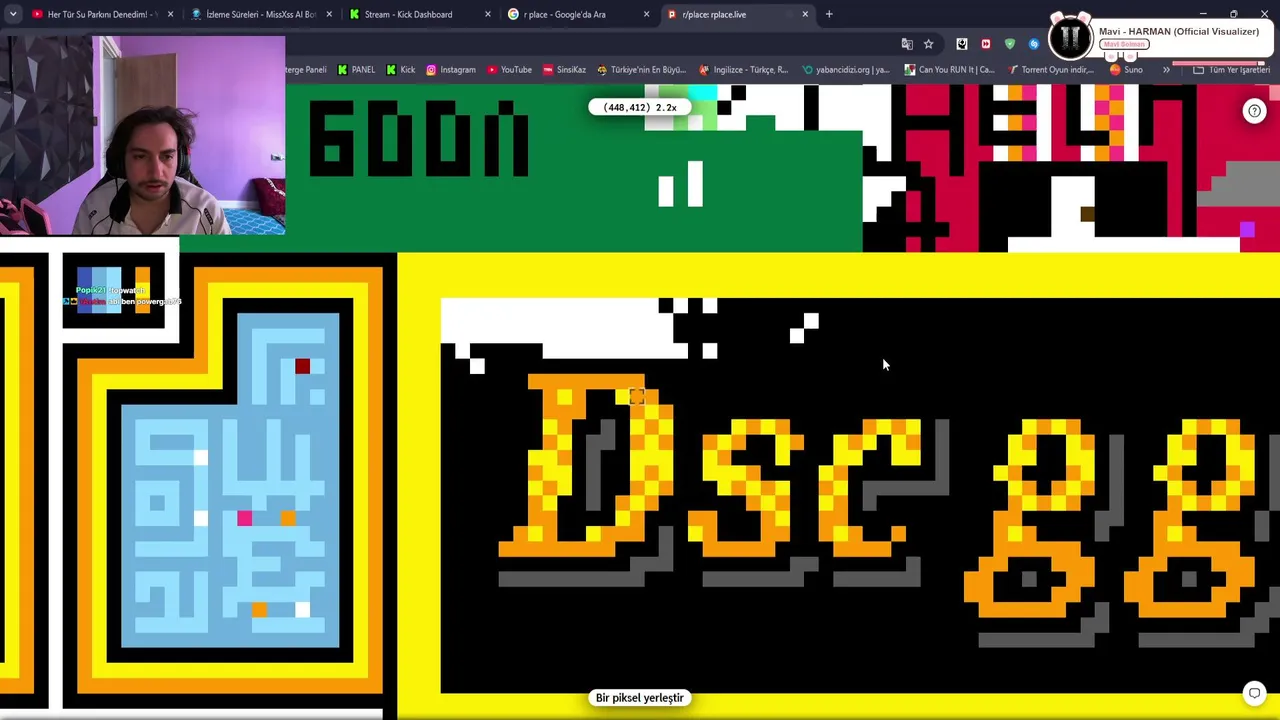
Task: Click the 'Mavi Solman' artist label
Action: pos(1124,44)
